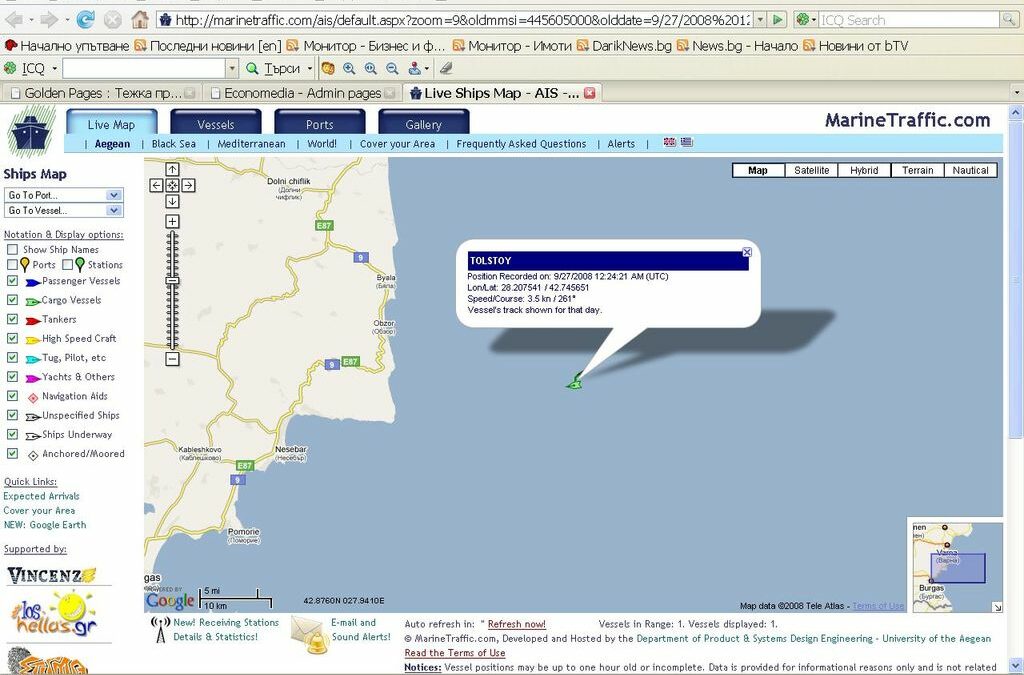The height and width of the screenshot is (675, 1024).
Task: Enable Show Ship Names checkbox
Action: pos(12,249)
